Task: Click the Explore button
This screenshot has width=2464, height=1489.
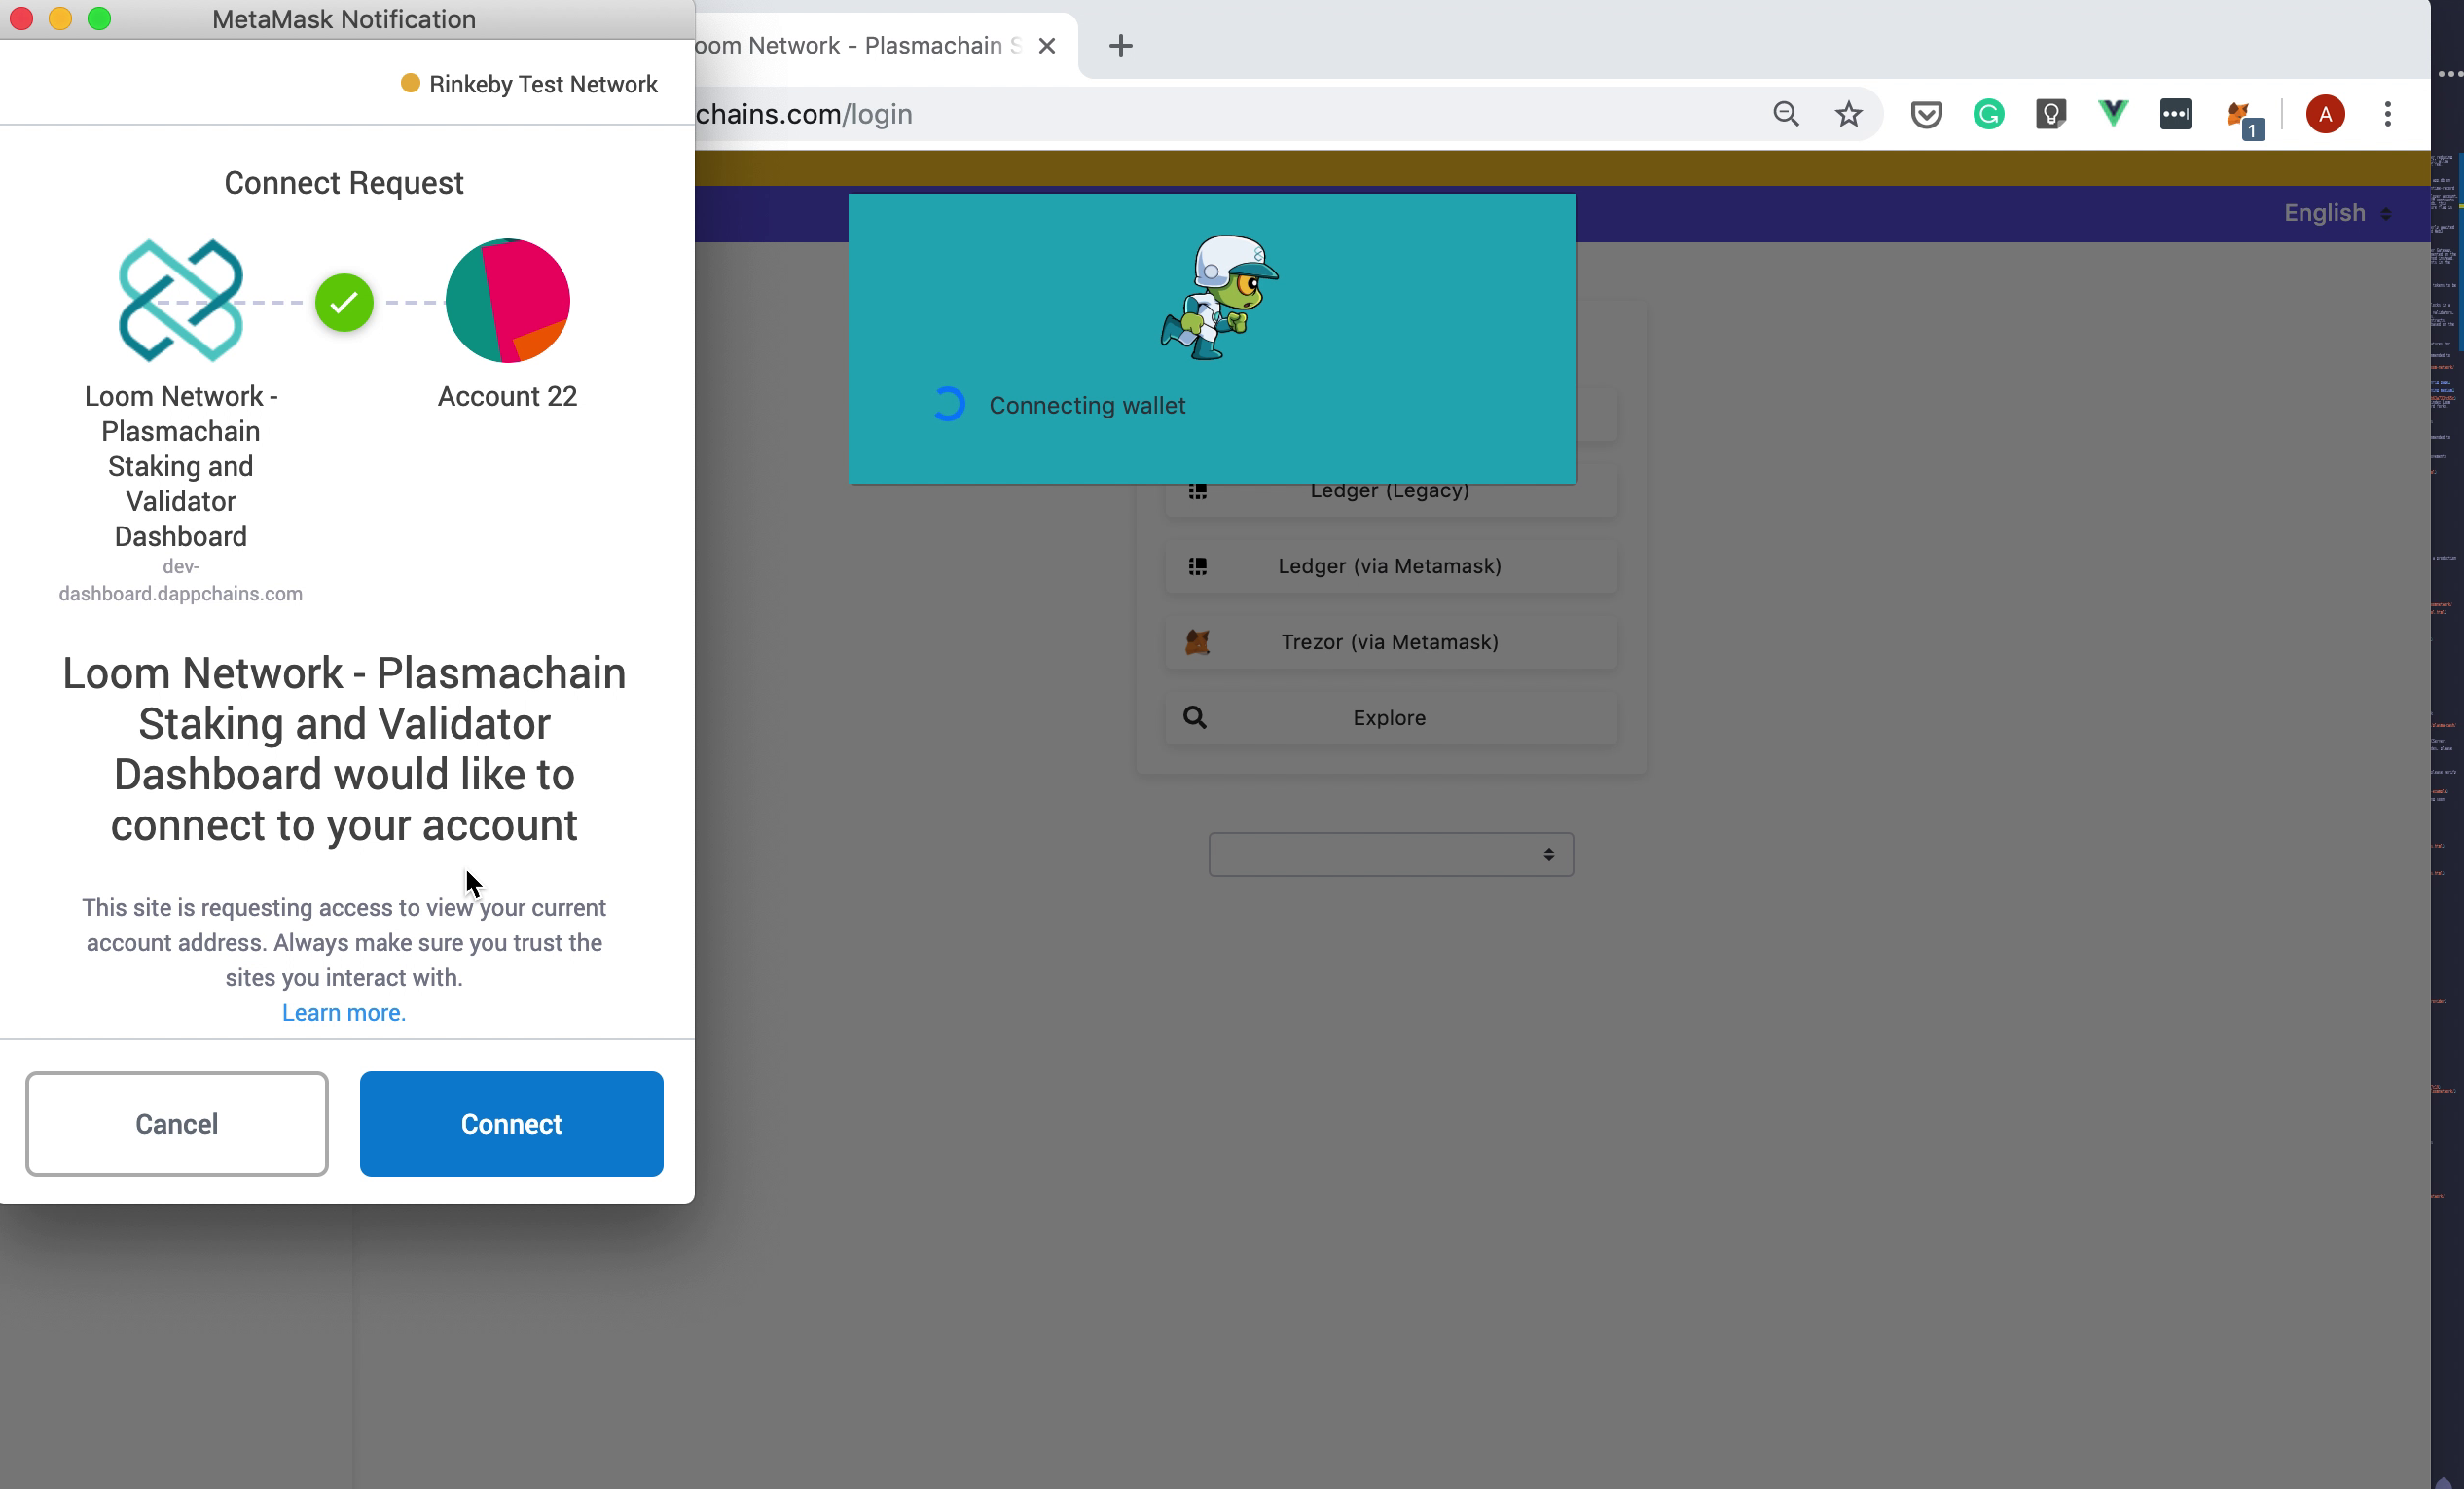Action: coord(1390,718)
